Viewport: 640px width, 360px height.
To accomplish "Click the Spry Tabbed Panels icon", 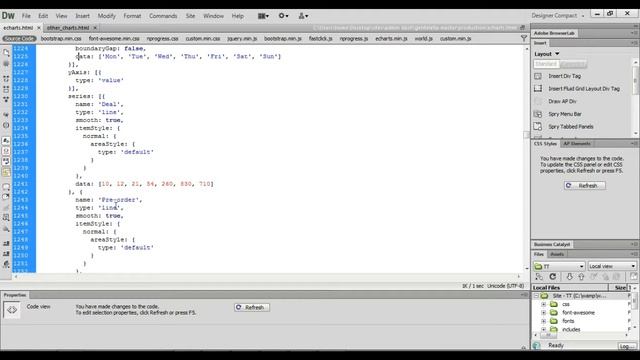I will pyautogui.click(x=538, y=127).
